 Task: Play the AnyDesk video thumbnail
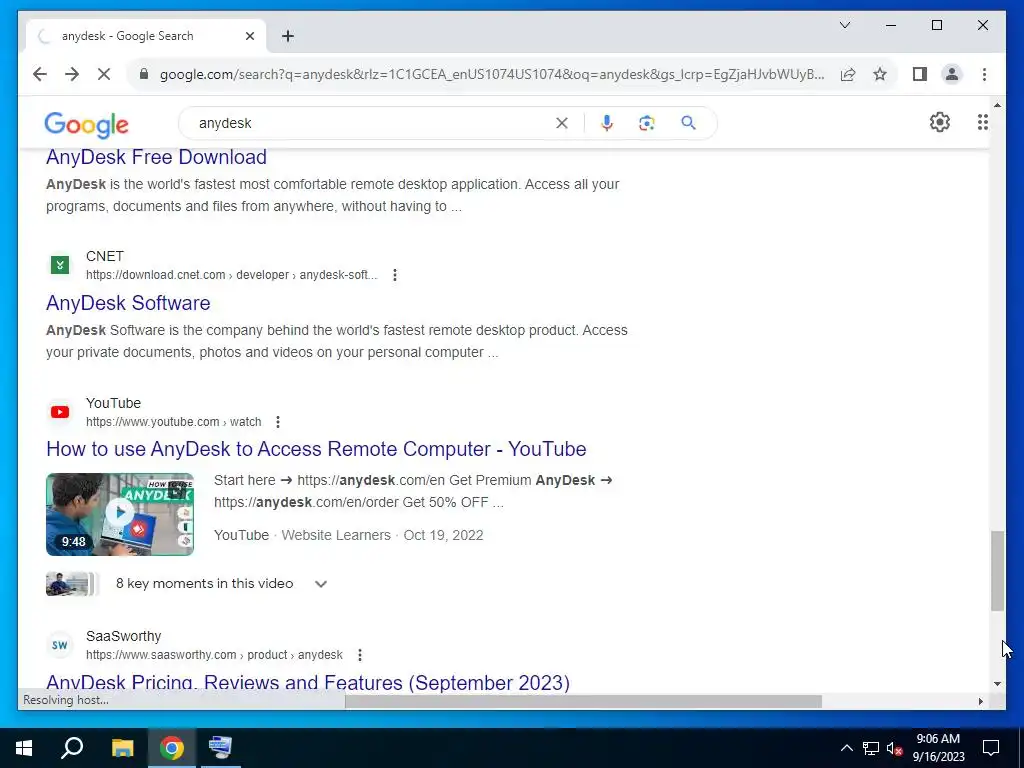tap(120, 515)
